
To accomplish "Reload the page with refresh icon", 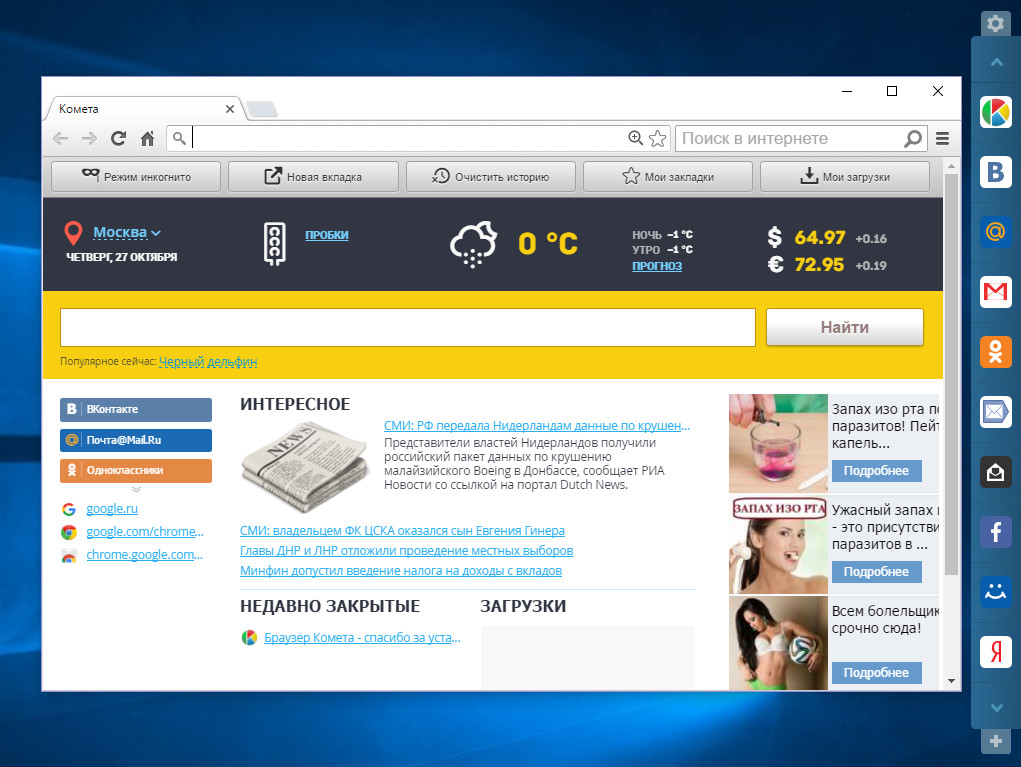I will click(x=119, y=138).
